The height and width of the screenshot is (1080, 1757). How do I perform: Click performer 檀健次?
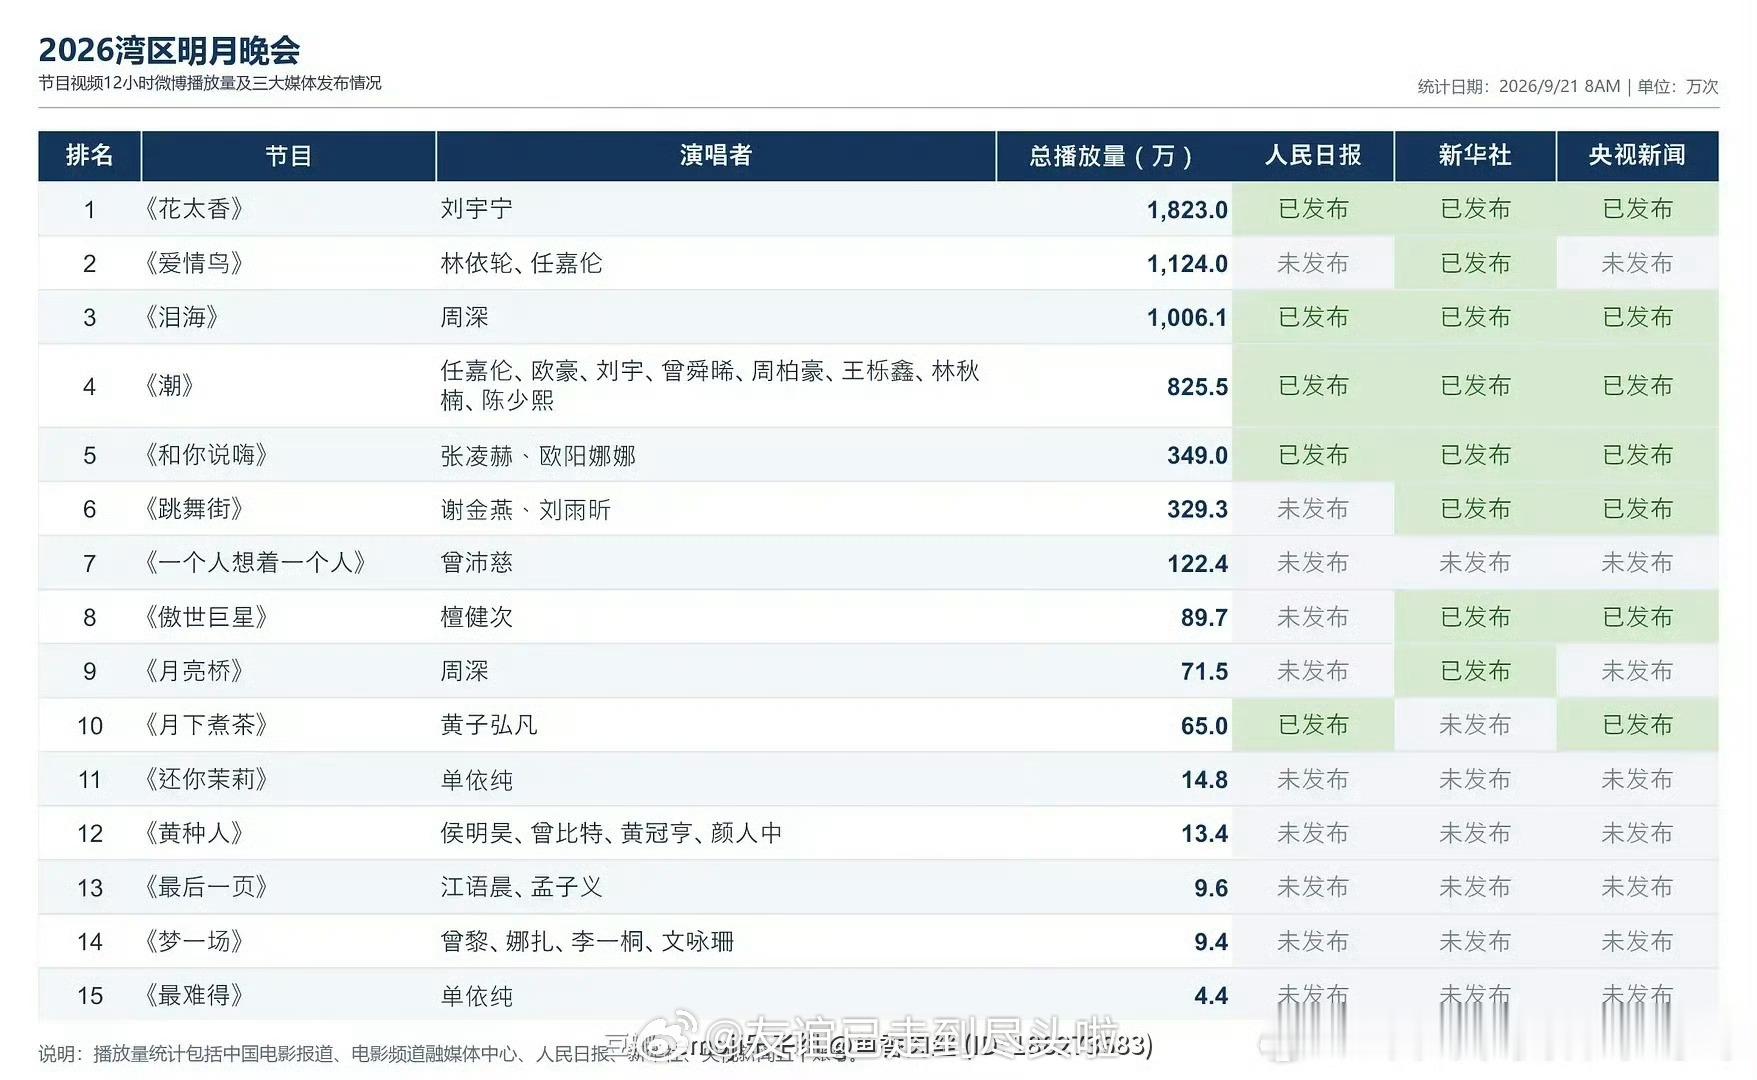476,617
